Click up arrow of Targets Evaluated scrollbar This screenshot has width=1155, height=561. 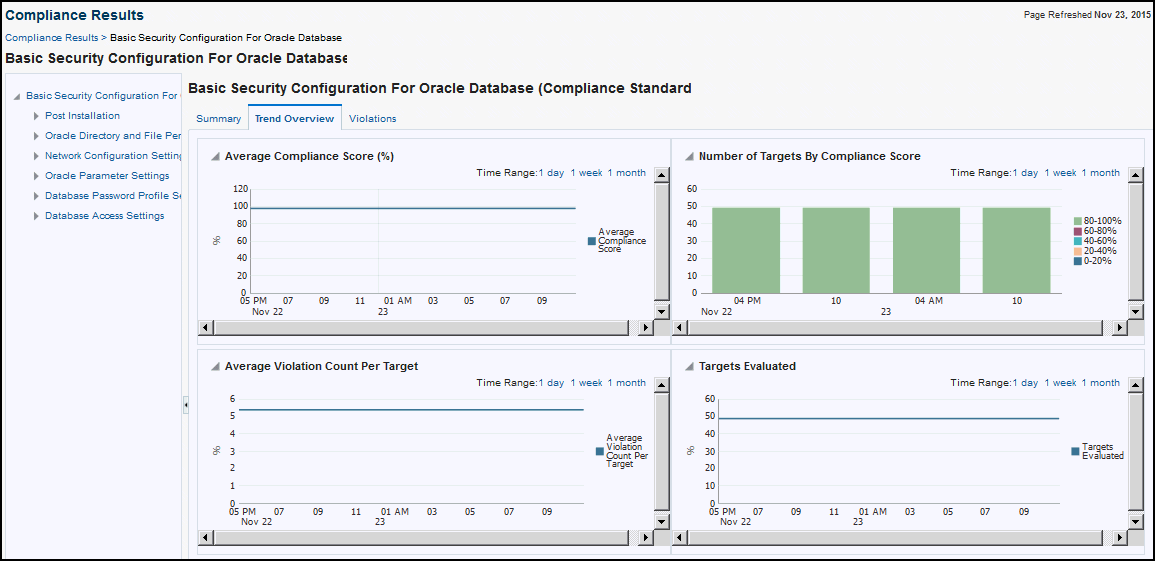1135,385
